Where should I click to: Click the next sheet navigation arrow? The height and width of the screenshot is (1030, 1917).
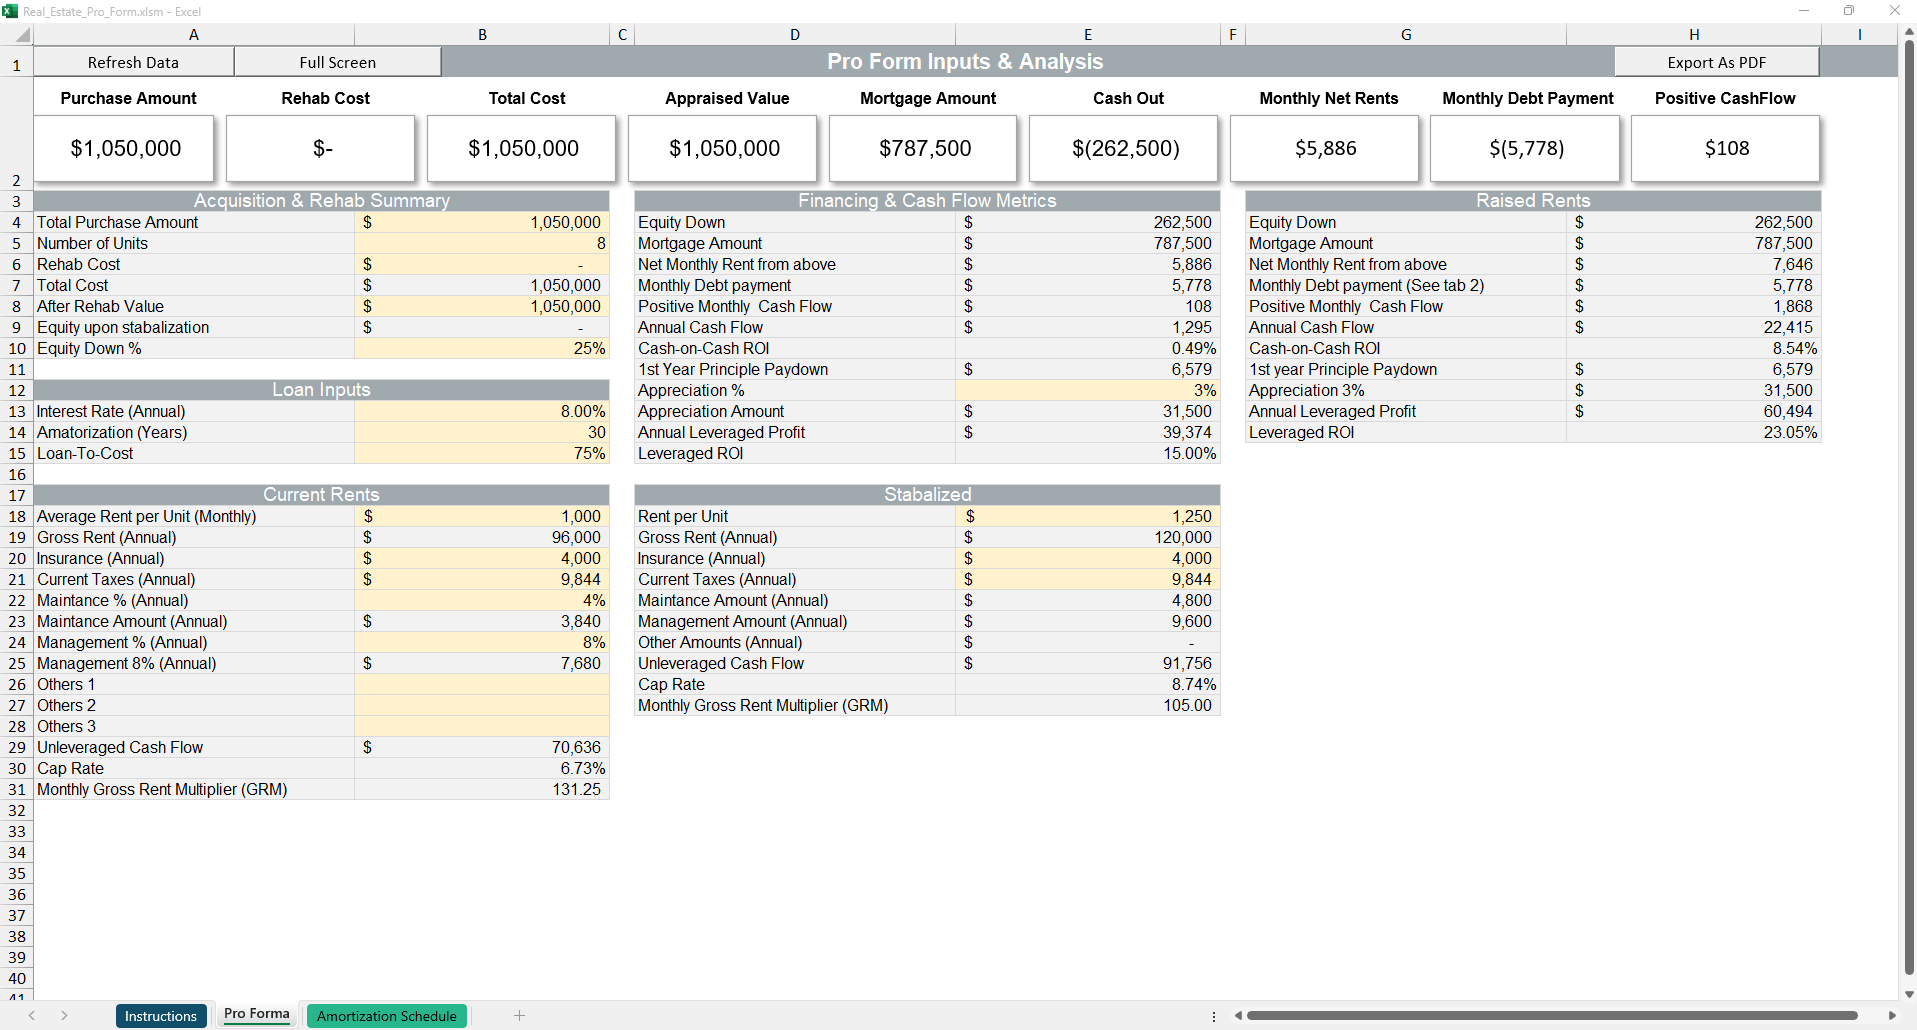[x=64, y=1015]
